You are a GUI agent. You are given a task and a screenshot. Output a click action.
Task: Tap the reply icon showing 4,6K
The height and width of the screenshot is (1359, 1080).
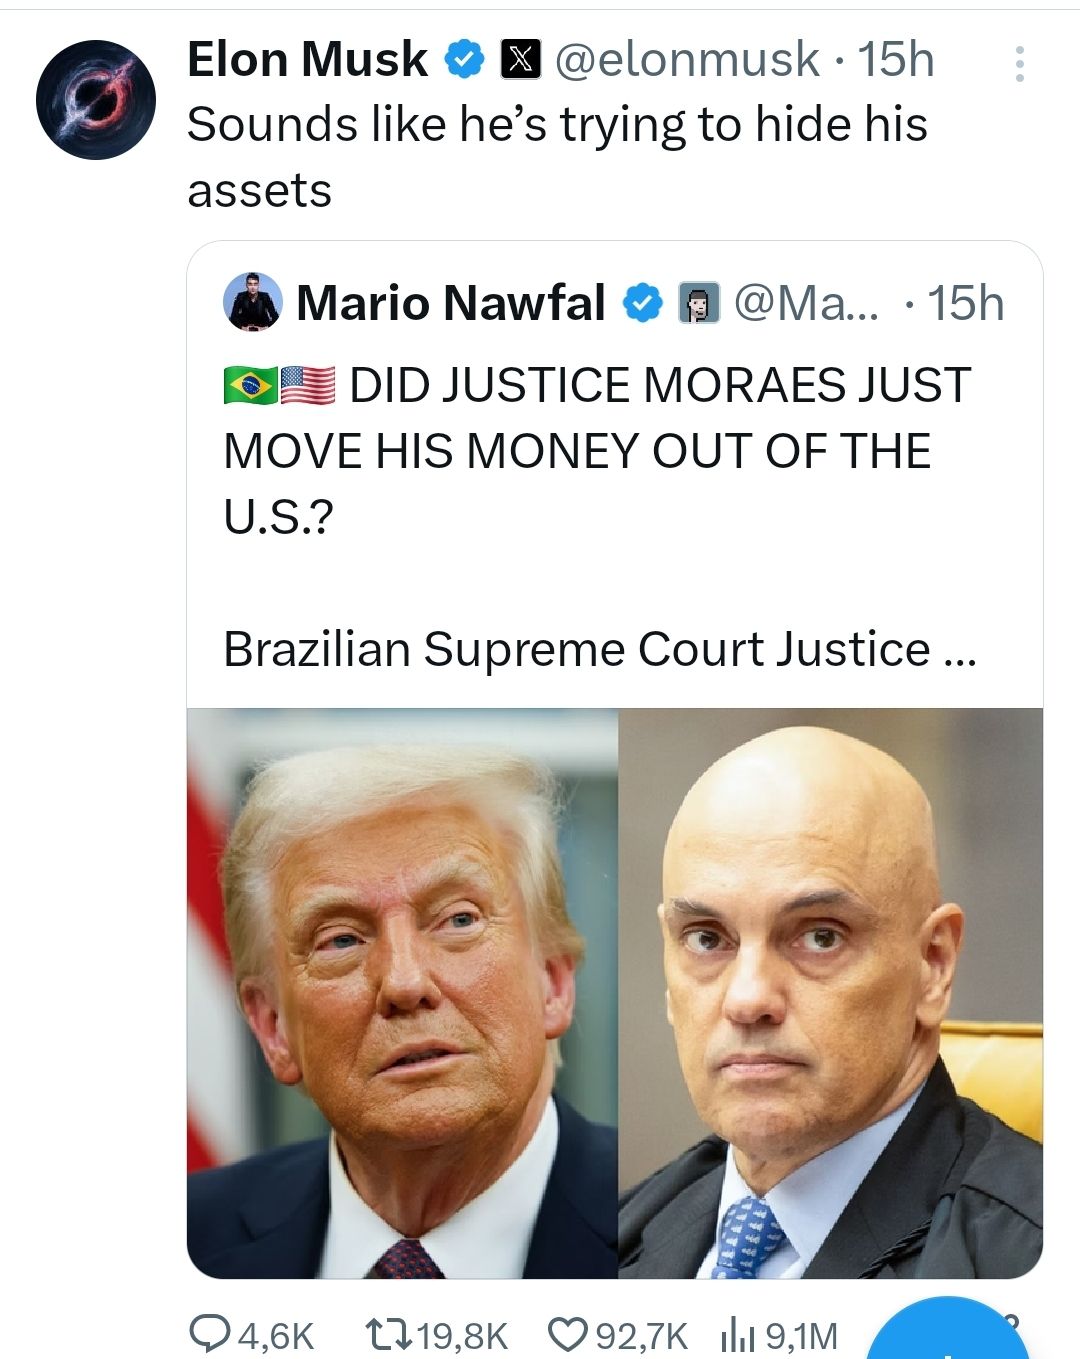211,1334
